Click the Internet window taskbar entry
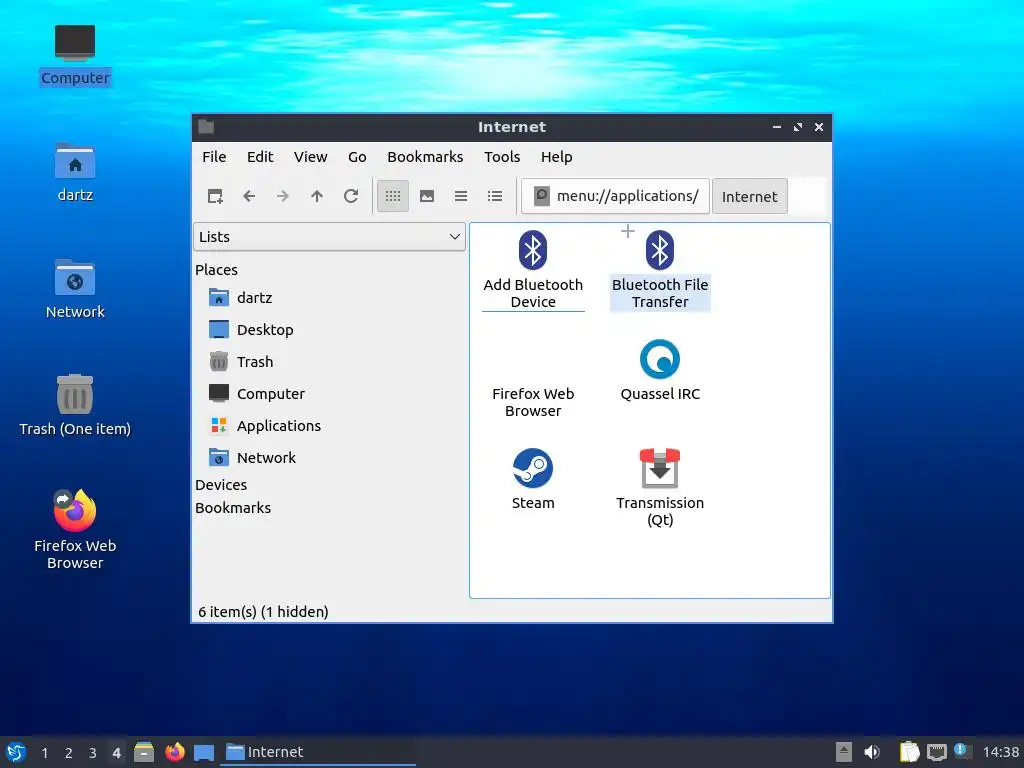1024x768 pixels. (320, 752)
